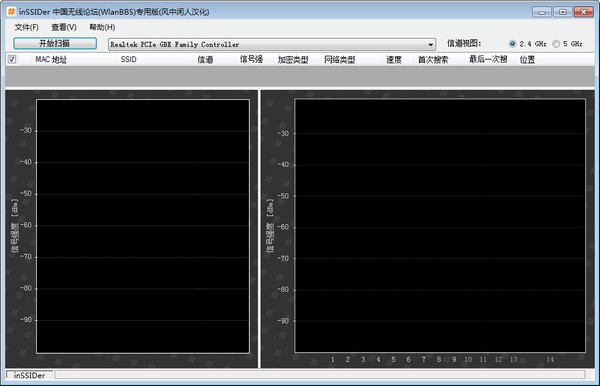Viewport: 600px width, 386px height.
Task: Click the 开始扫描 start scan button
Action: click(55, 43)
